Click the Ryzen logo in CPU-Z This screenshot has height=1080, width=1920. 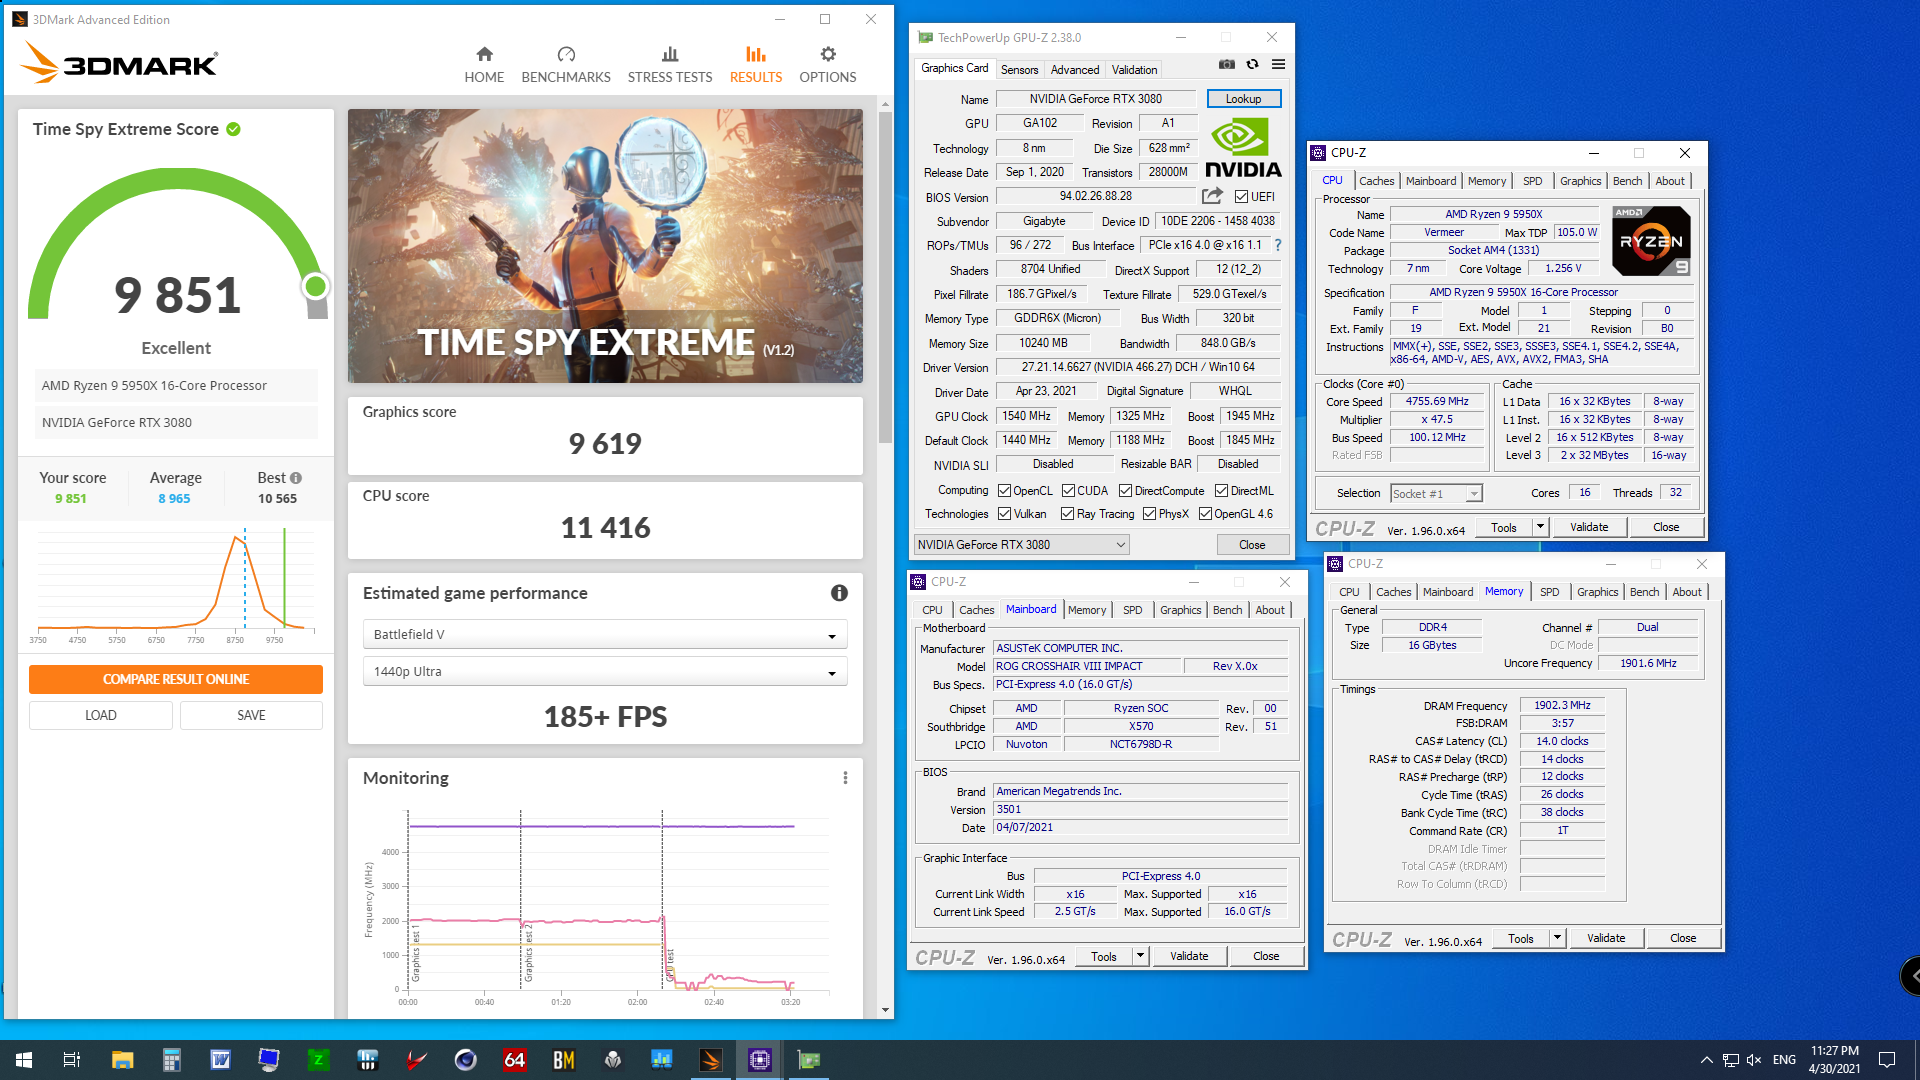[1652, 241]
